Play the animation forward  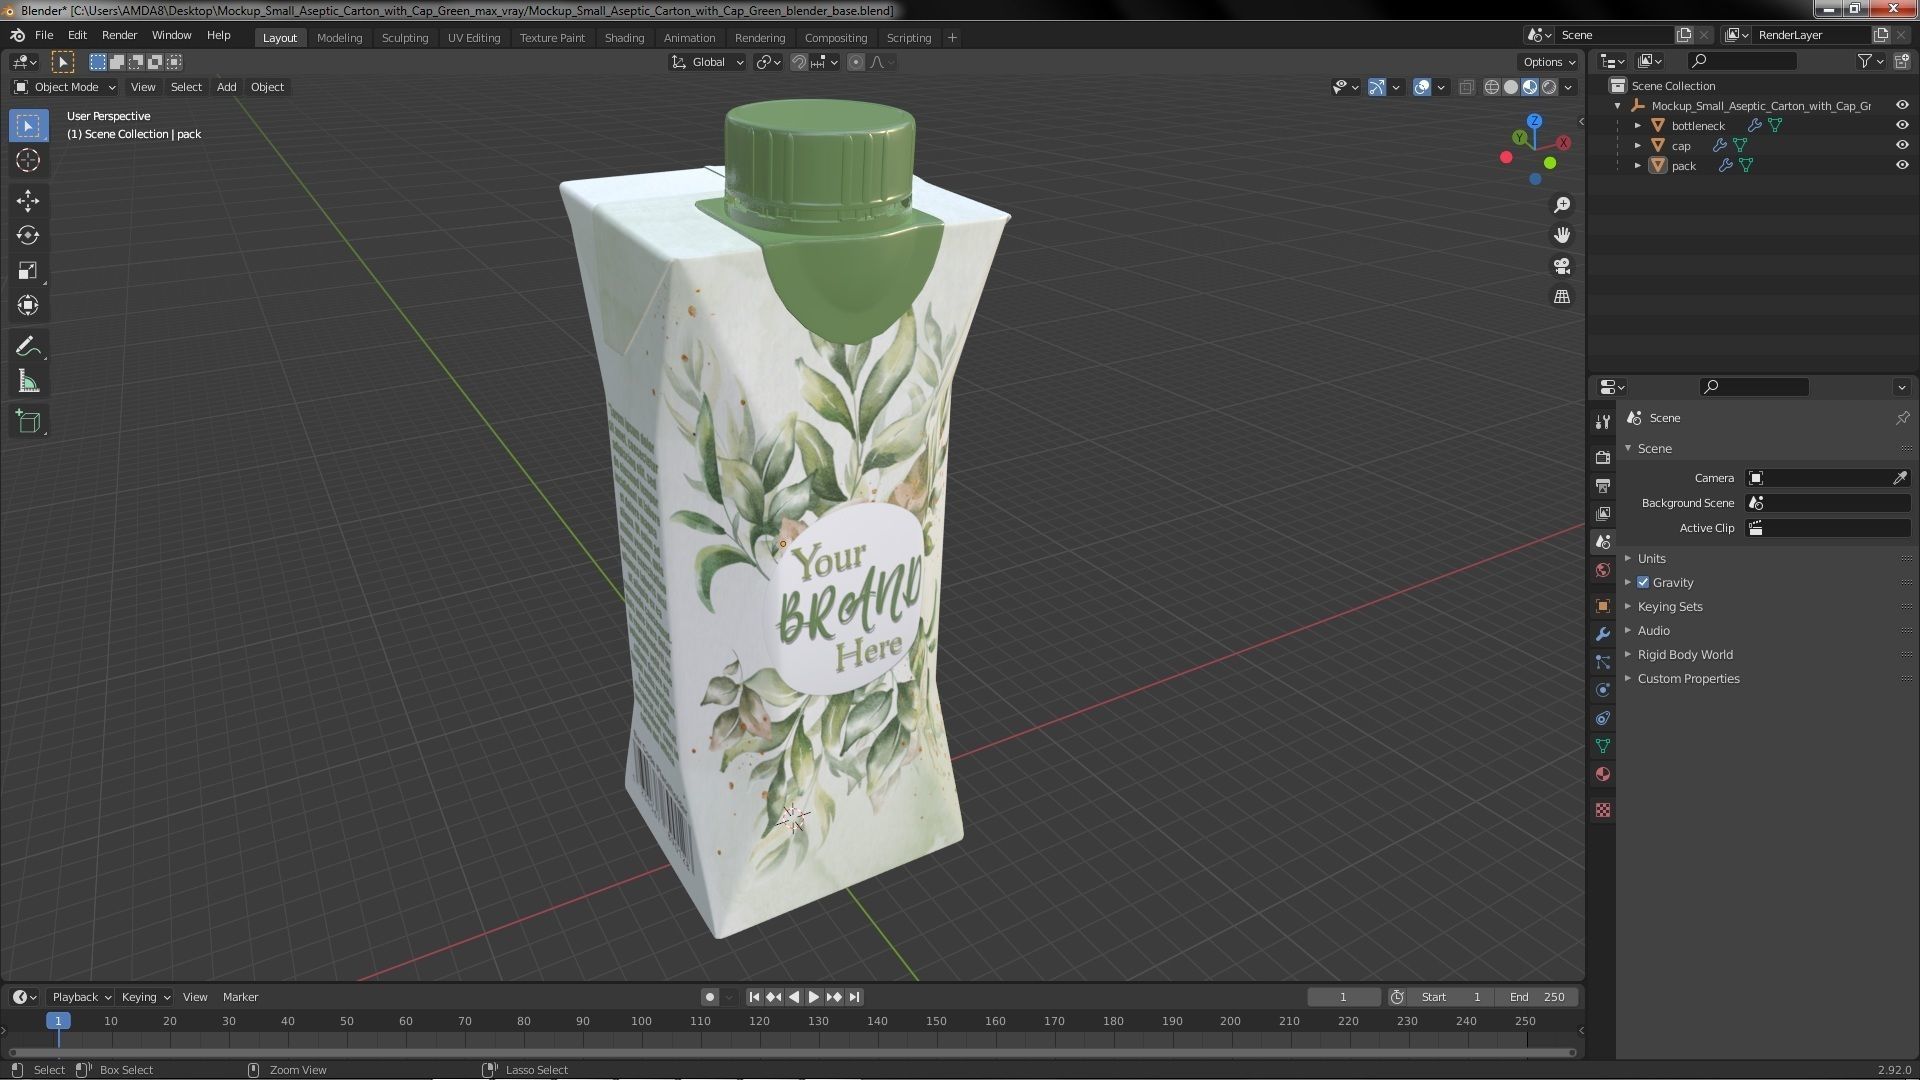[813, 997]
